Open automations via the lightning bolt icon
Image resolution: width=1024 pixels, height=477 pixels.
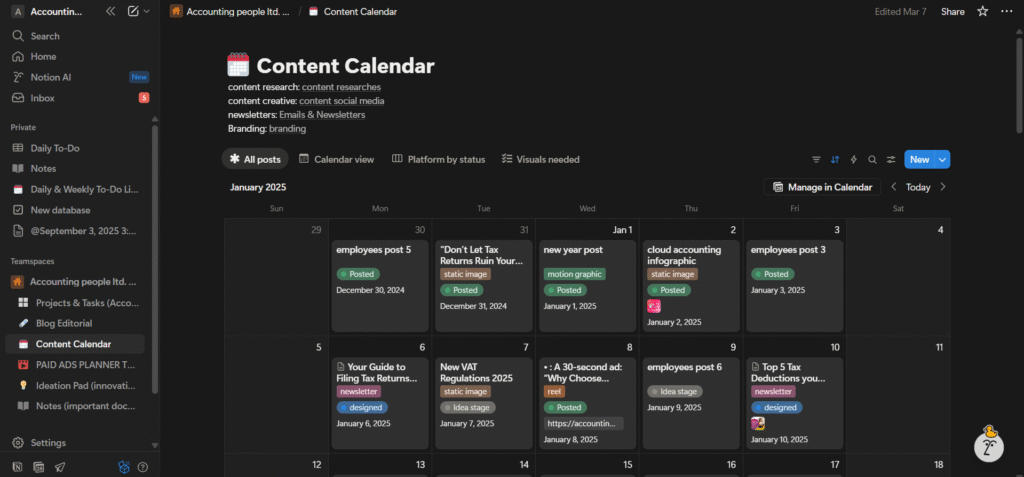[853, 159]
